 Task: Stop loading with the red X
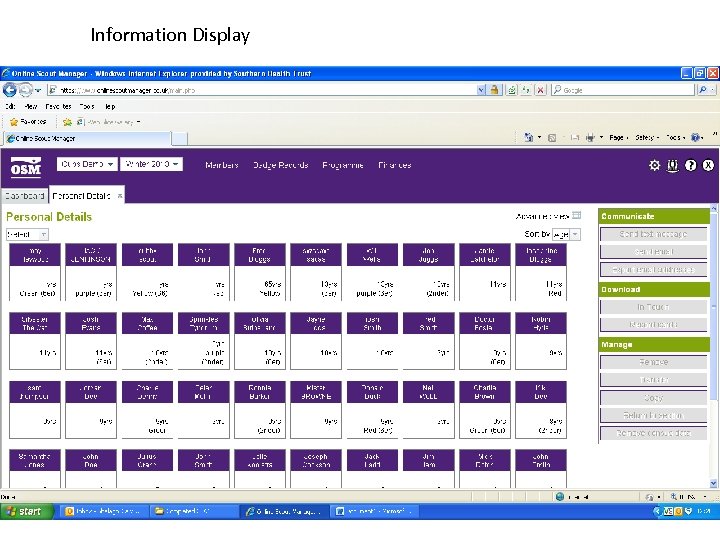(541, 90)
